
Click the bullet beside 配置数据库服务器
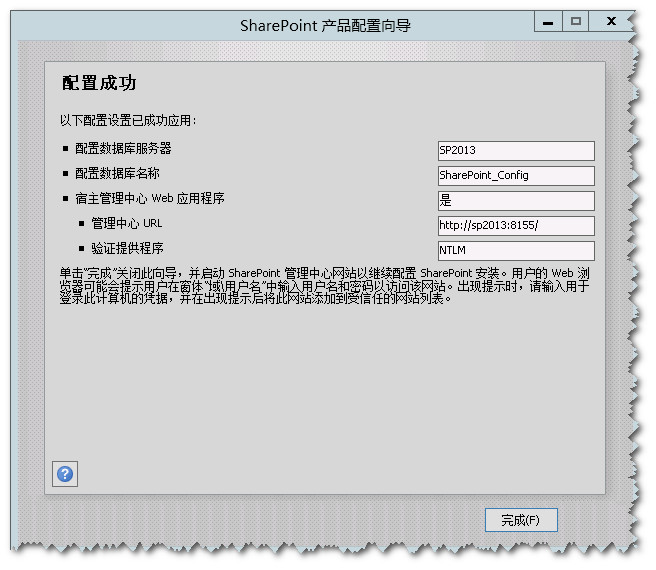click(x=65, y=149)
